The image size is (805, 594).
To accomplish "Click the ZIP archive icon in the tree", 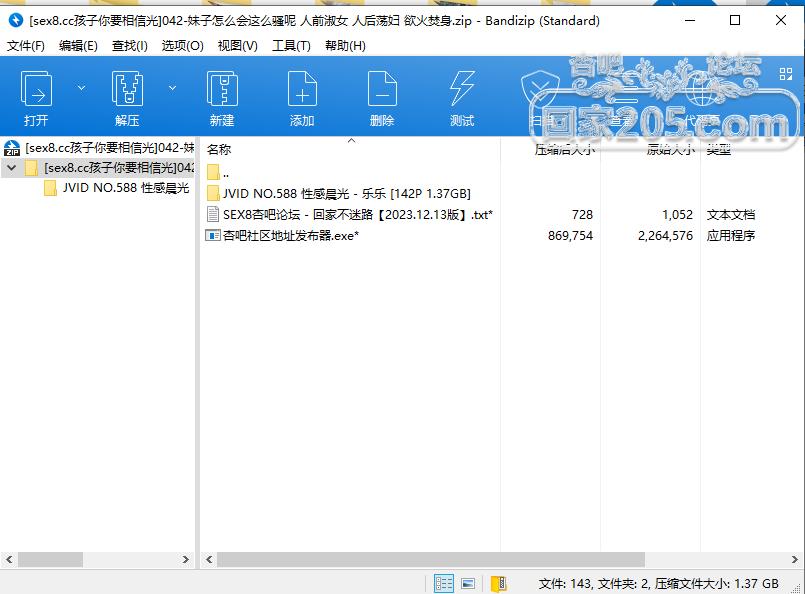I will coord(12,148).
